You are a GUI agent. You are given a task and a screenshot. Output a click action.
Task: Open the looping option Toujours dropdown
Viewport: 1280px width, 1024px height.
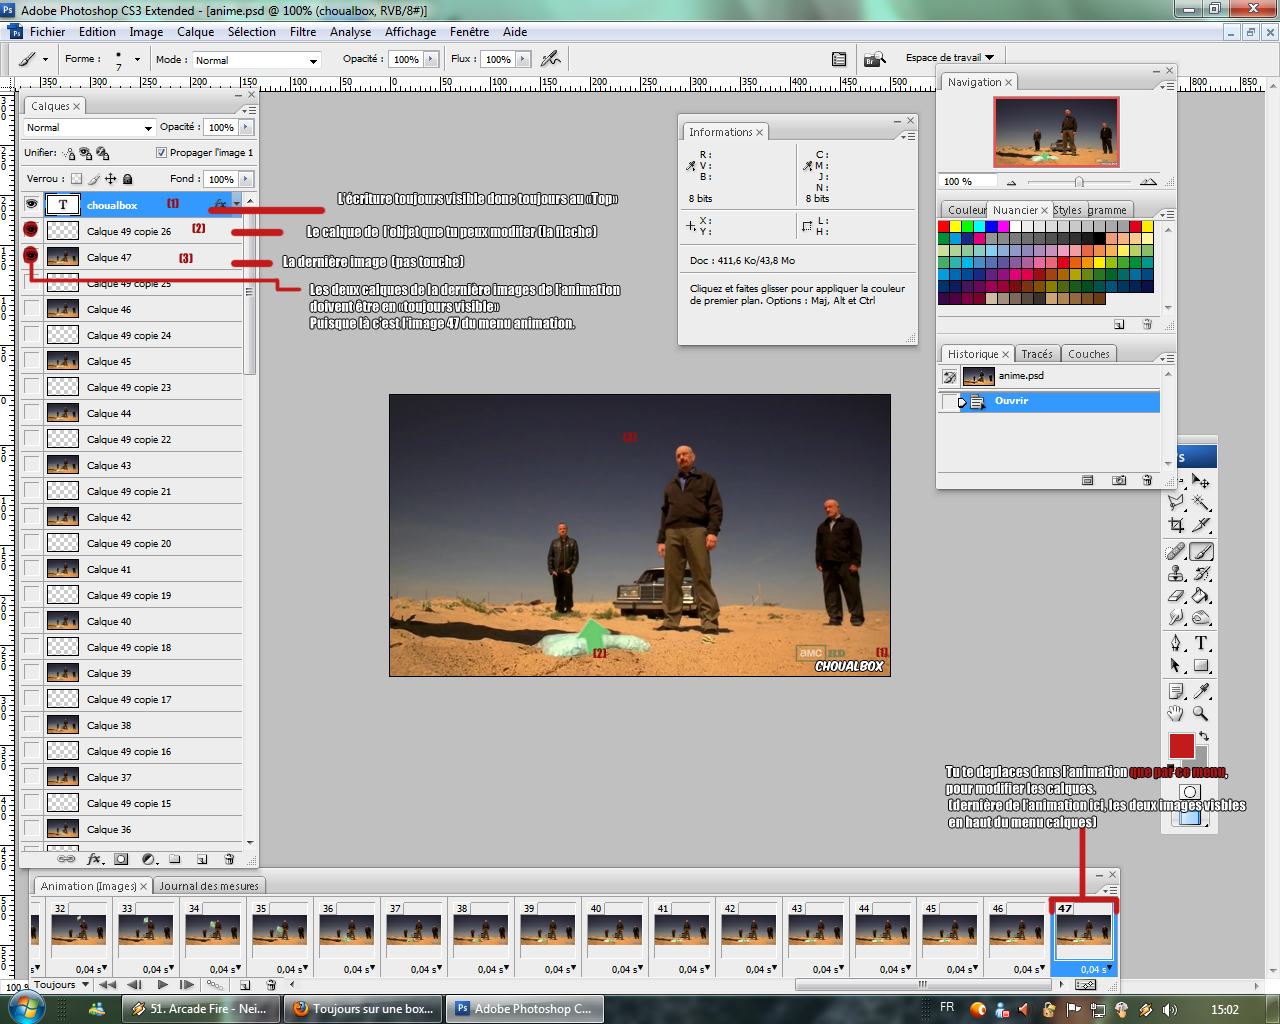pos(62,985)
